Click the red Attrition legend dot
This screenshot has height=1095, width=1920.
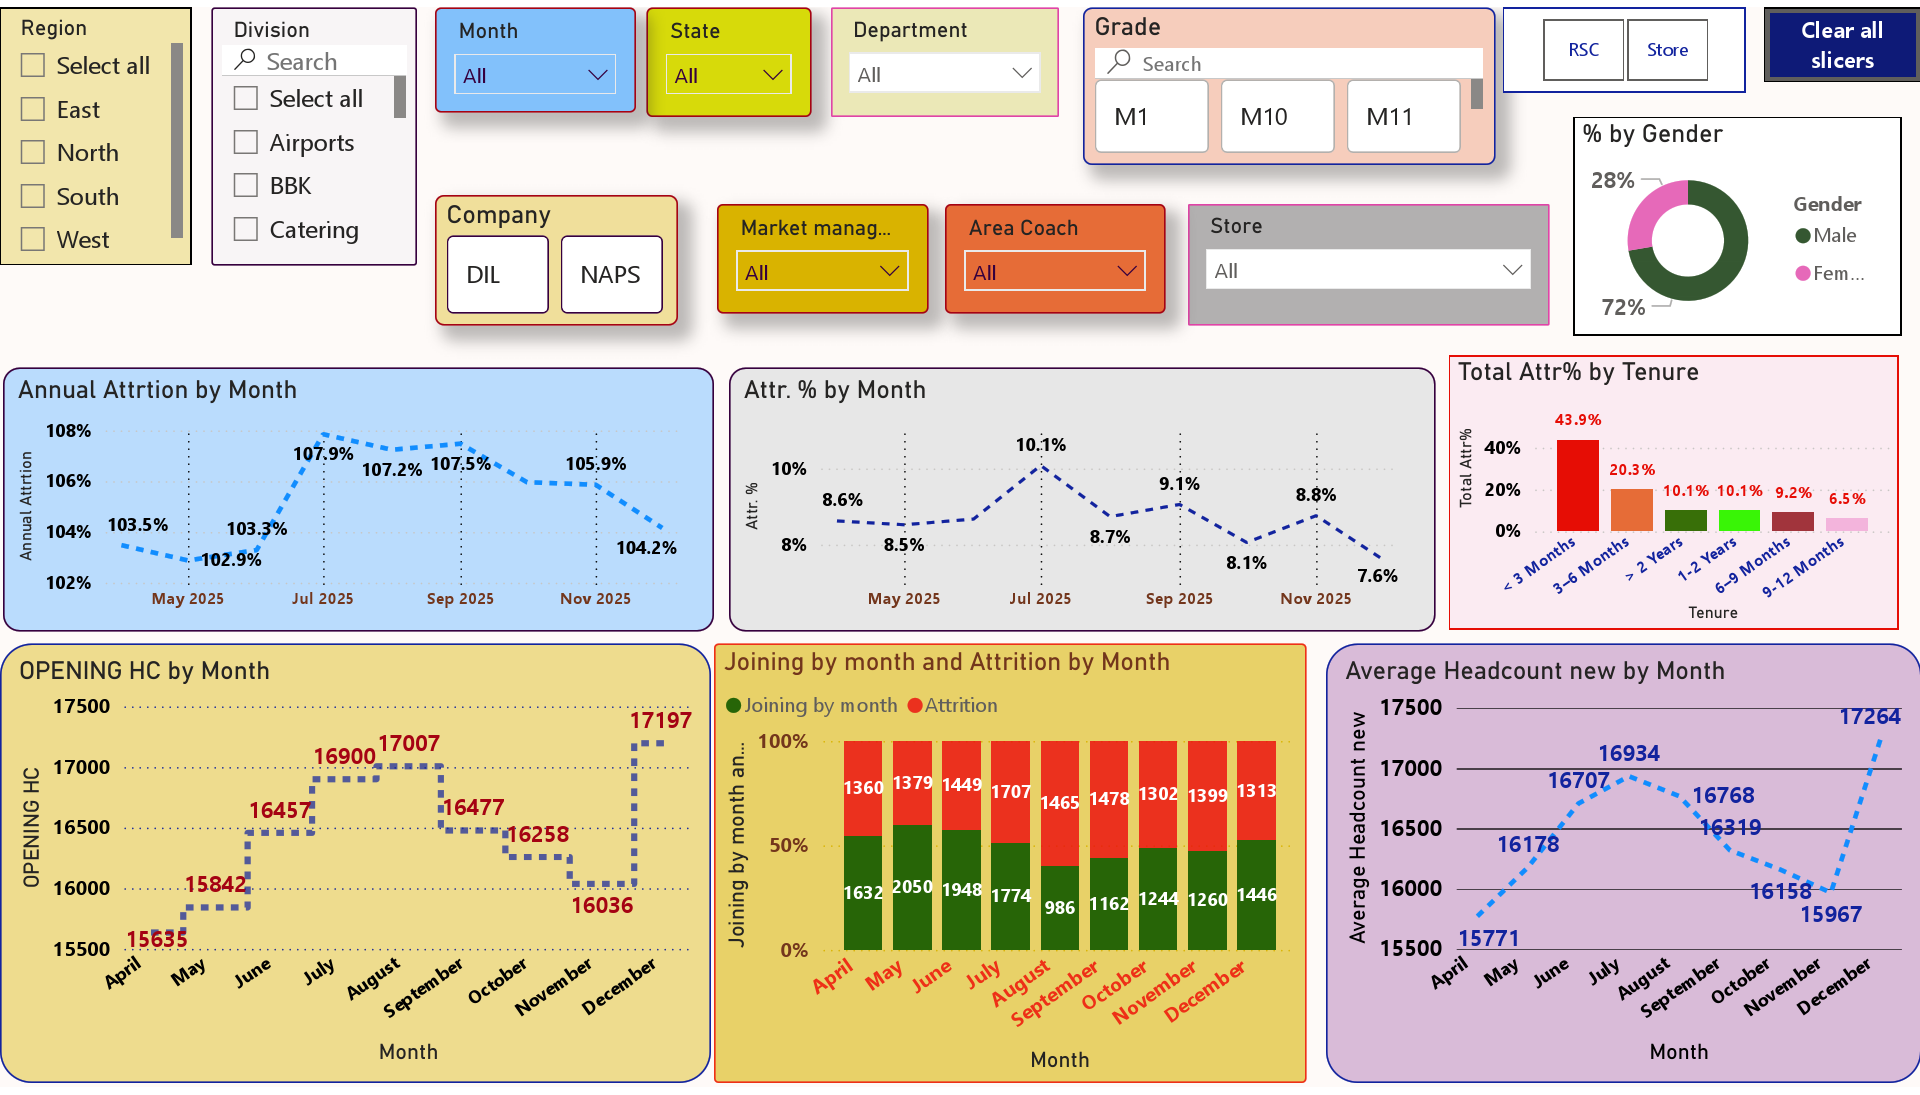click(914, 706)
